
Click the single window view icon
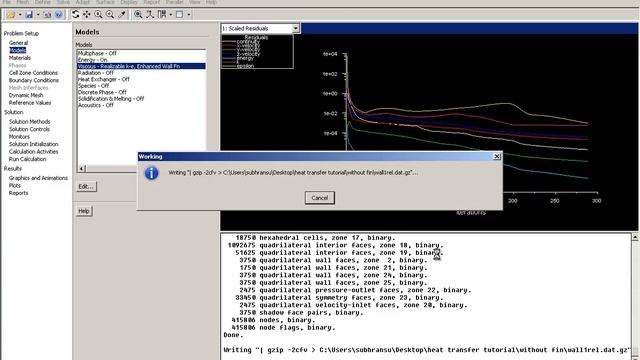pyautogui.click(x=180, y=14)
